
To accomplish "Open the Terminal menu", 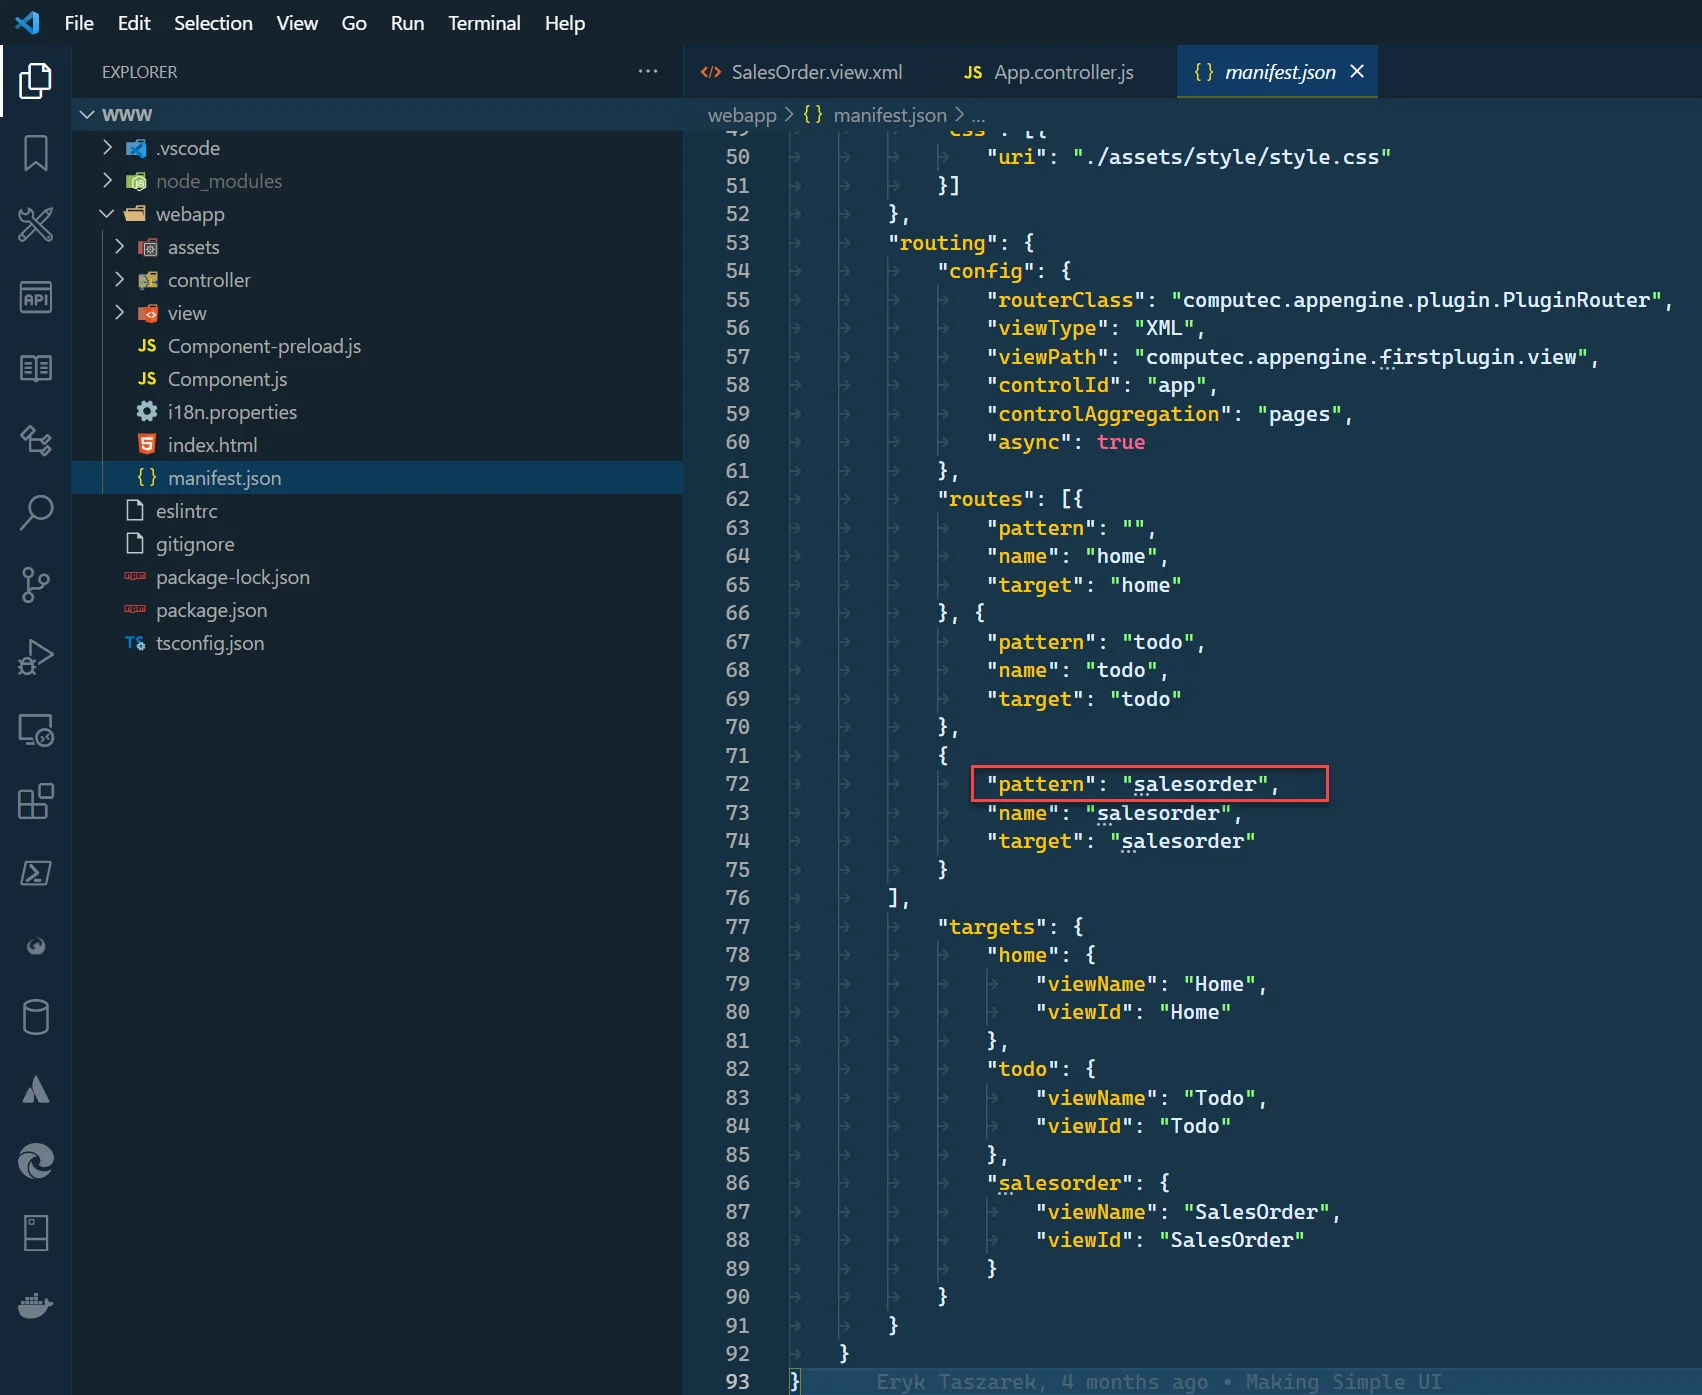I will [484, 23].
